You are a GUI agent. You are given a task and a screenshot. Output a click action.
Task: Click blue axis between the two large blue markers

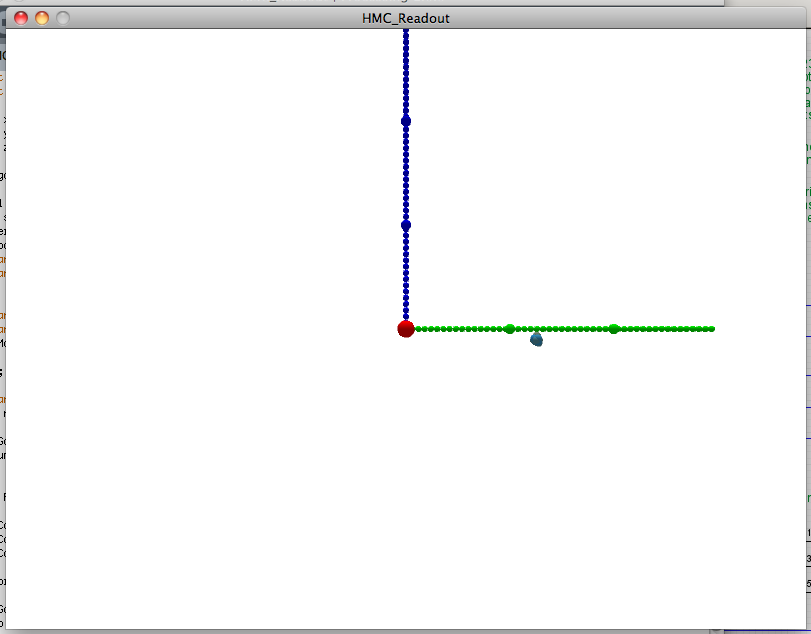coord(406,172)
